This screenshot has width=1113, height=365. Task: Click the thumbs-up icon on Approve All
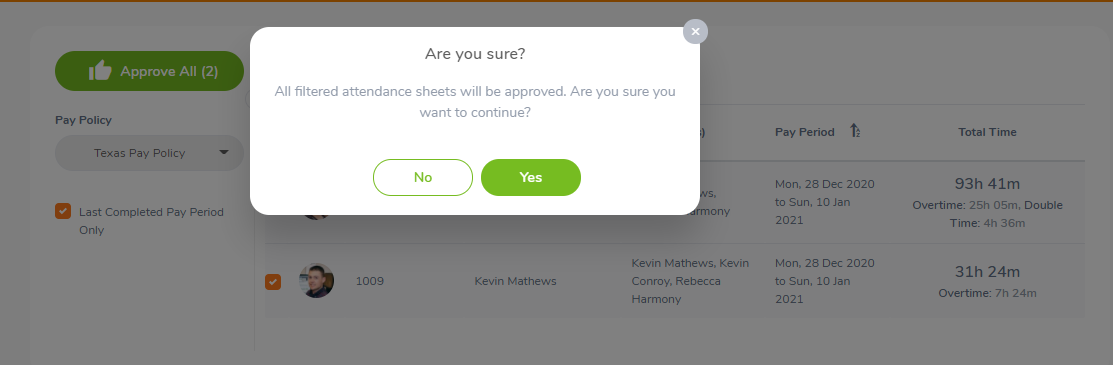point(100,71)
